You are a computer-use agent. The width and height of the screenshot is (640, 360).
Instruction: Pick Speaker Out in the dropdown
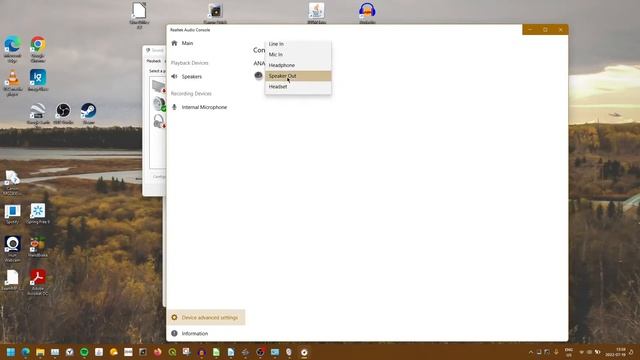[x=298, y=76]
